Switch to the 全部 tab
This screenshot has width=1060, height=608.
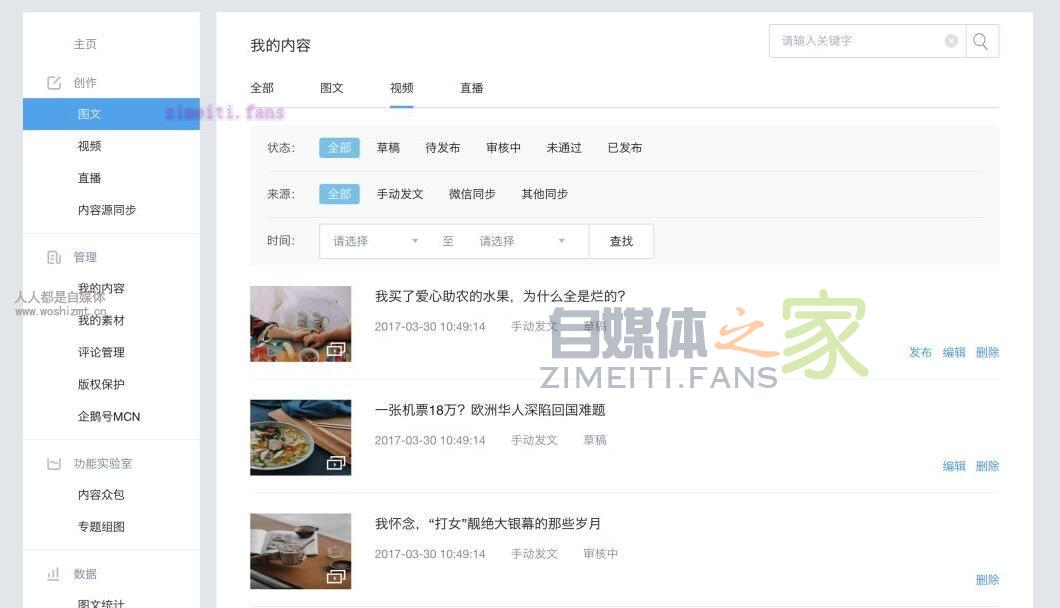[x=261, y=88]
